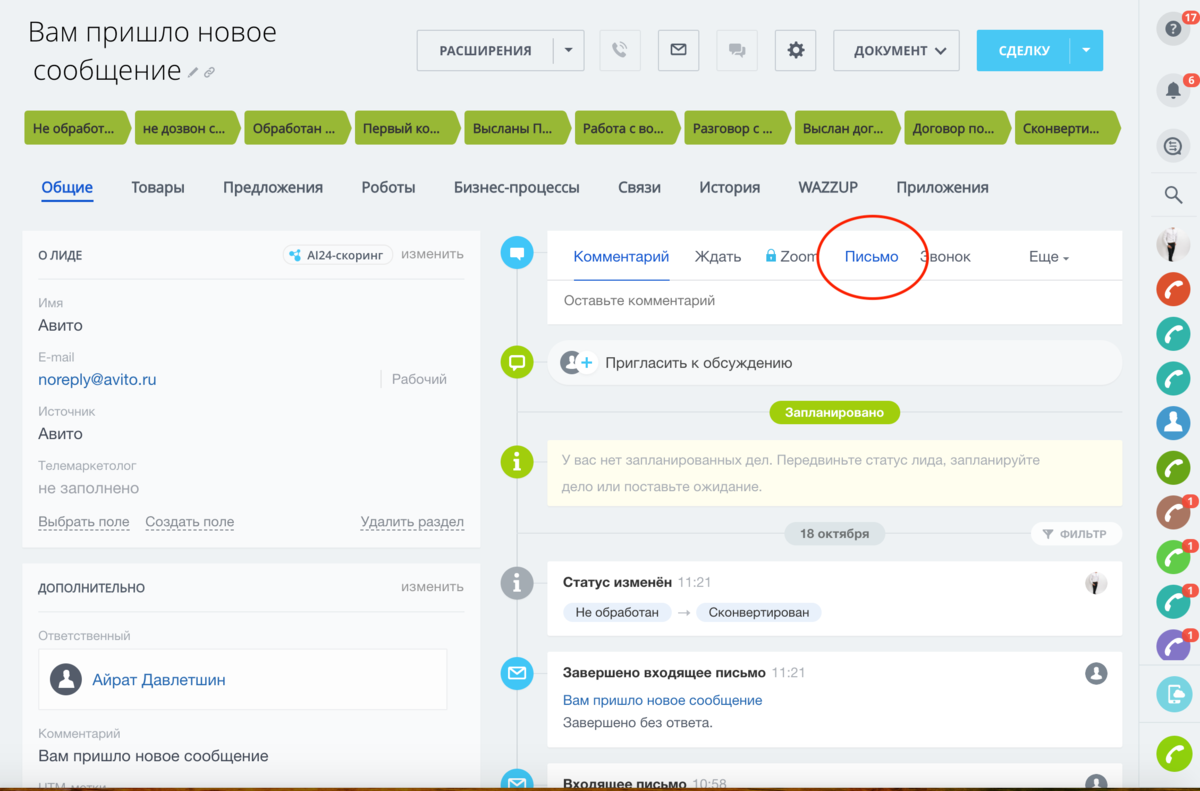The height and width of the screenshot is (791, 1200).
Task: Click the blue user avatar in sidebar
Action: 1173,423
